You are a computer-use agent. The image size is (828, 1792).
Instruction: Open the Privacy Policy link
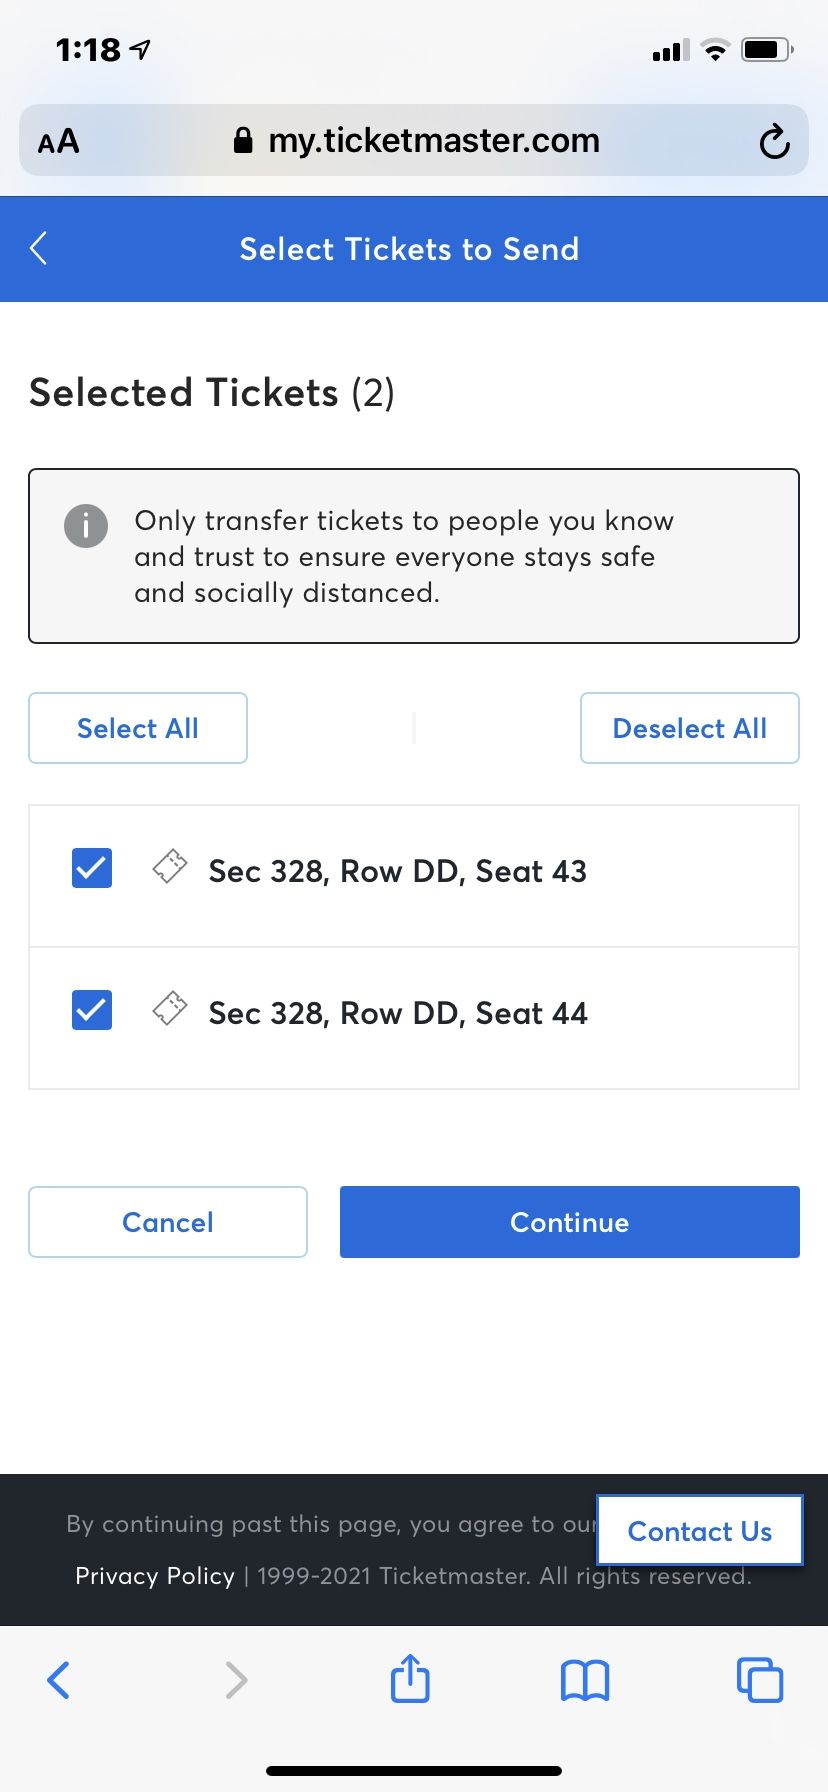(x=155, y=1576)
